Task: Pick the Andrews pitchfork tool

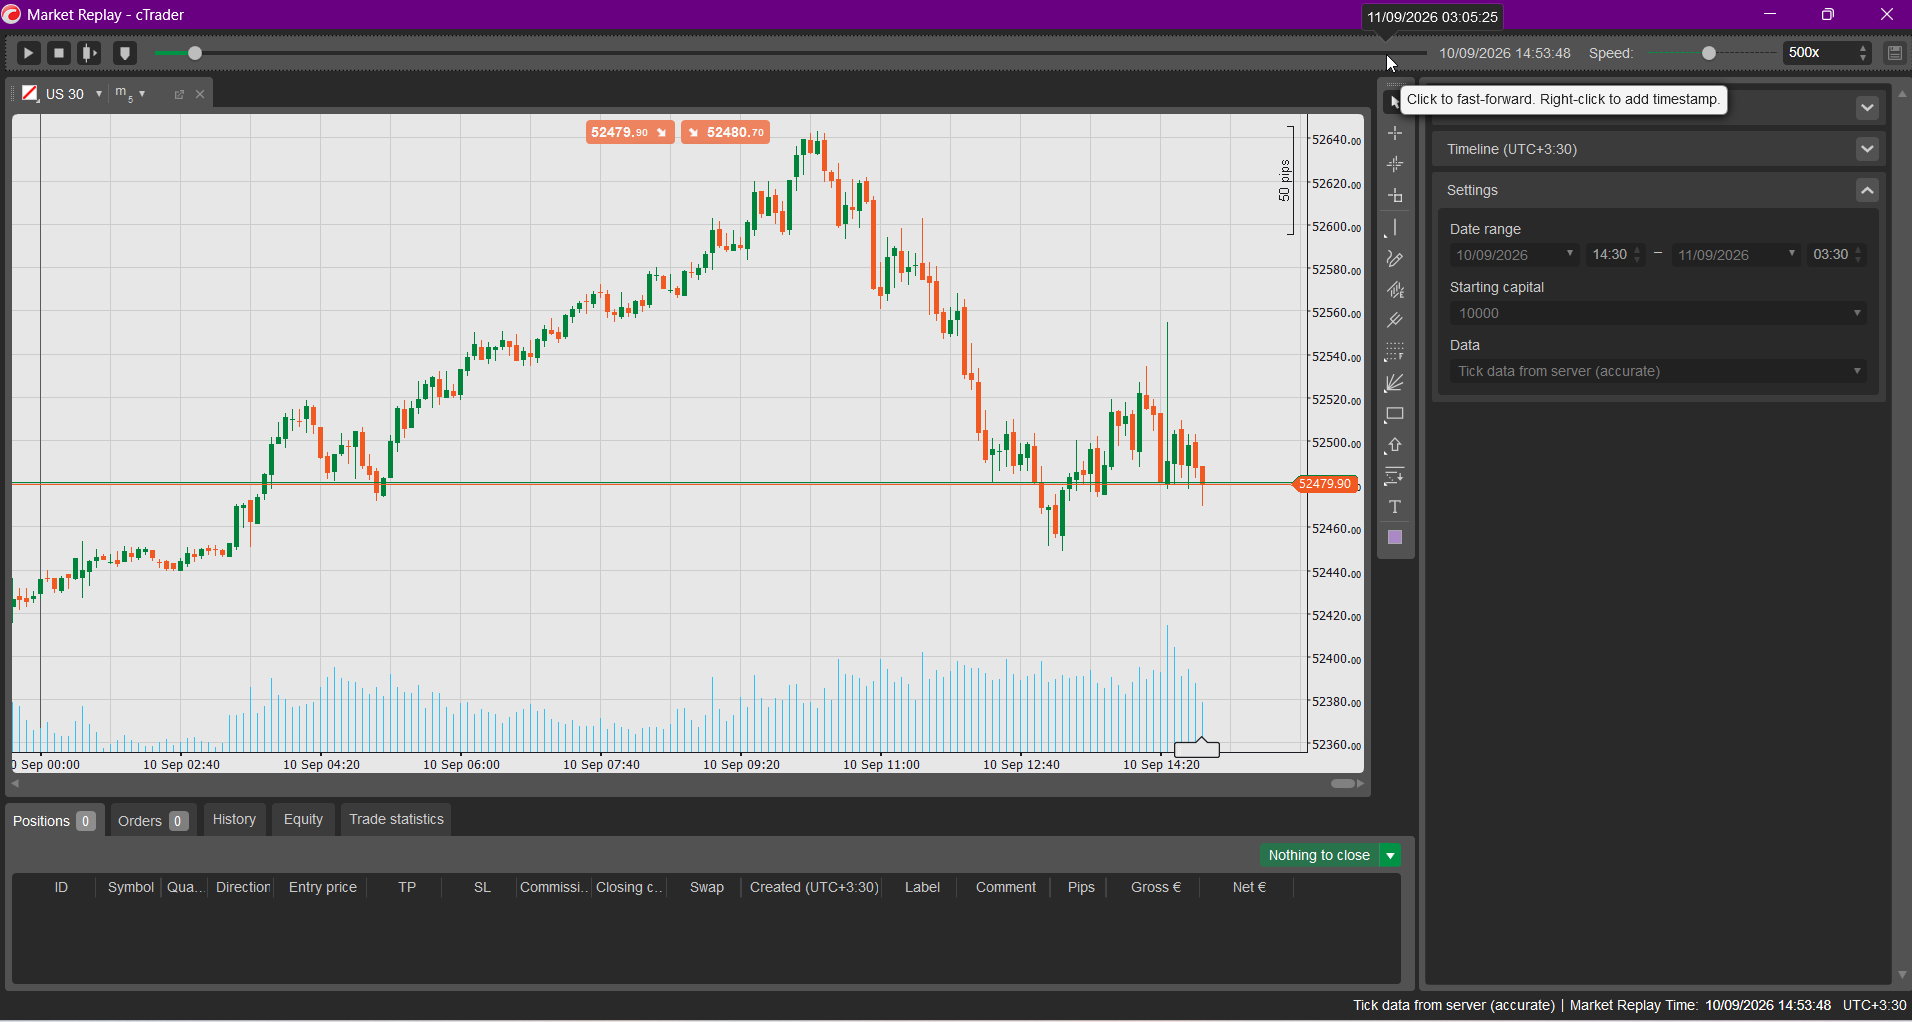Action: [x=1395, y=321]
